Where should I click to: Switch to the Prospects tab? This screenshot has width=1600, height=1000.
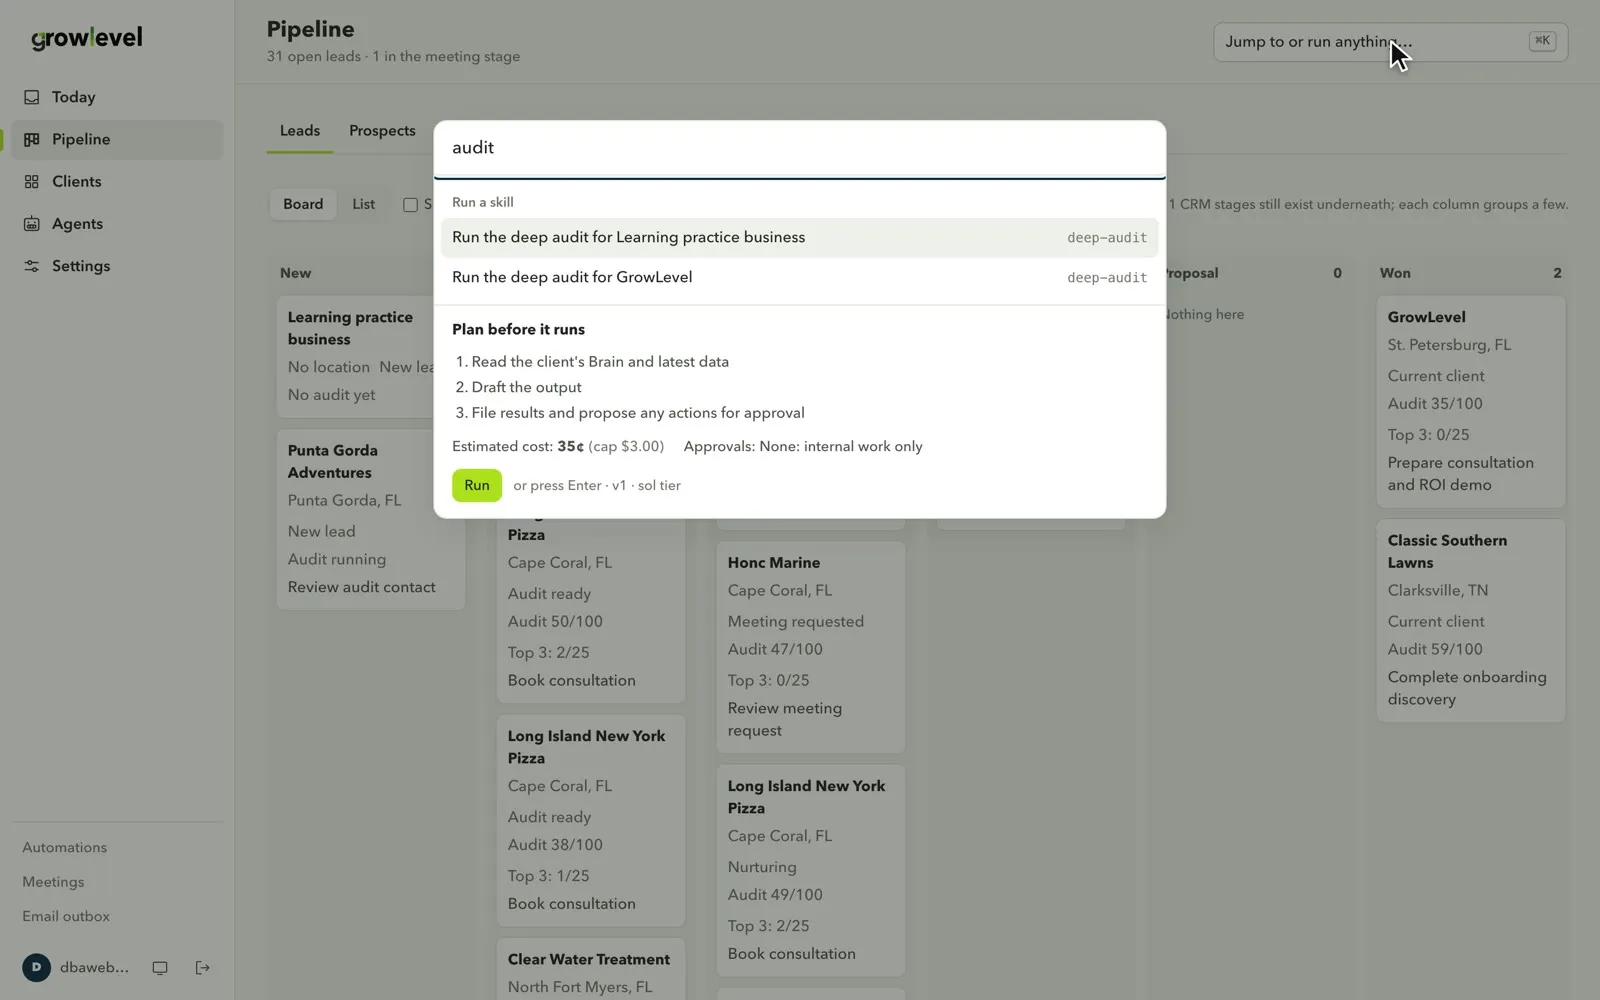pyautogui.click(x=382, y=131)
